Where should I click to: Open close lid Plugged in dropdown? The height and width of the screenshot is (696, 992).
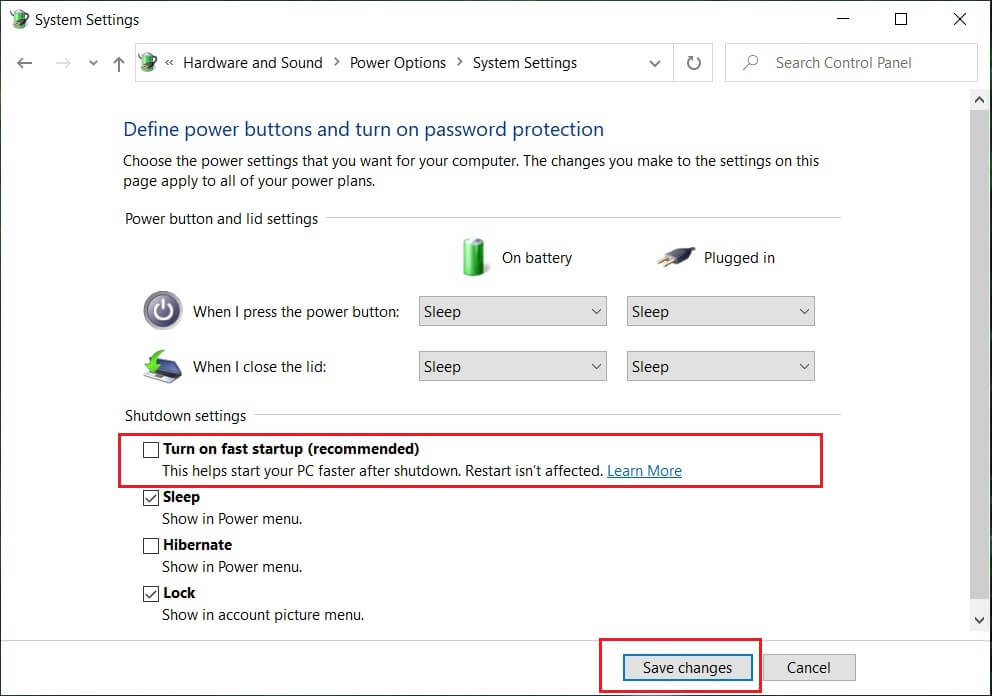721,367
